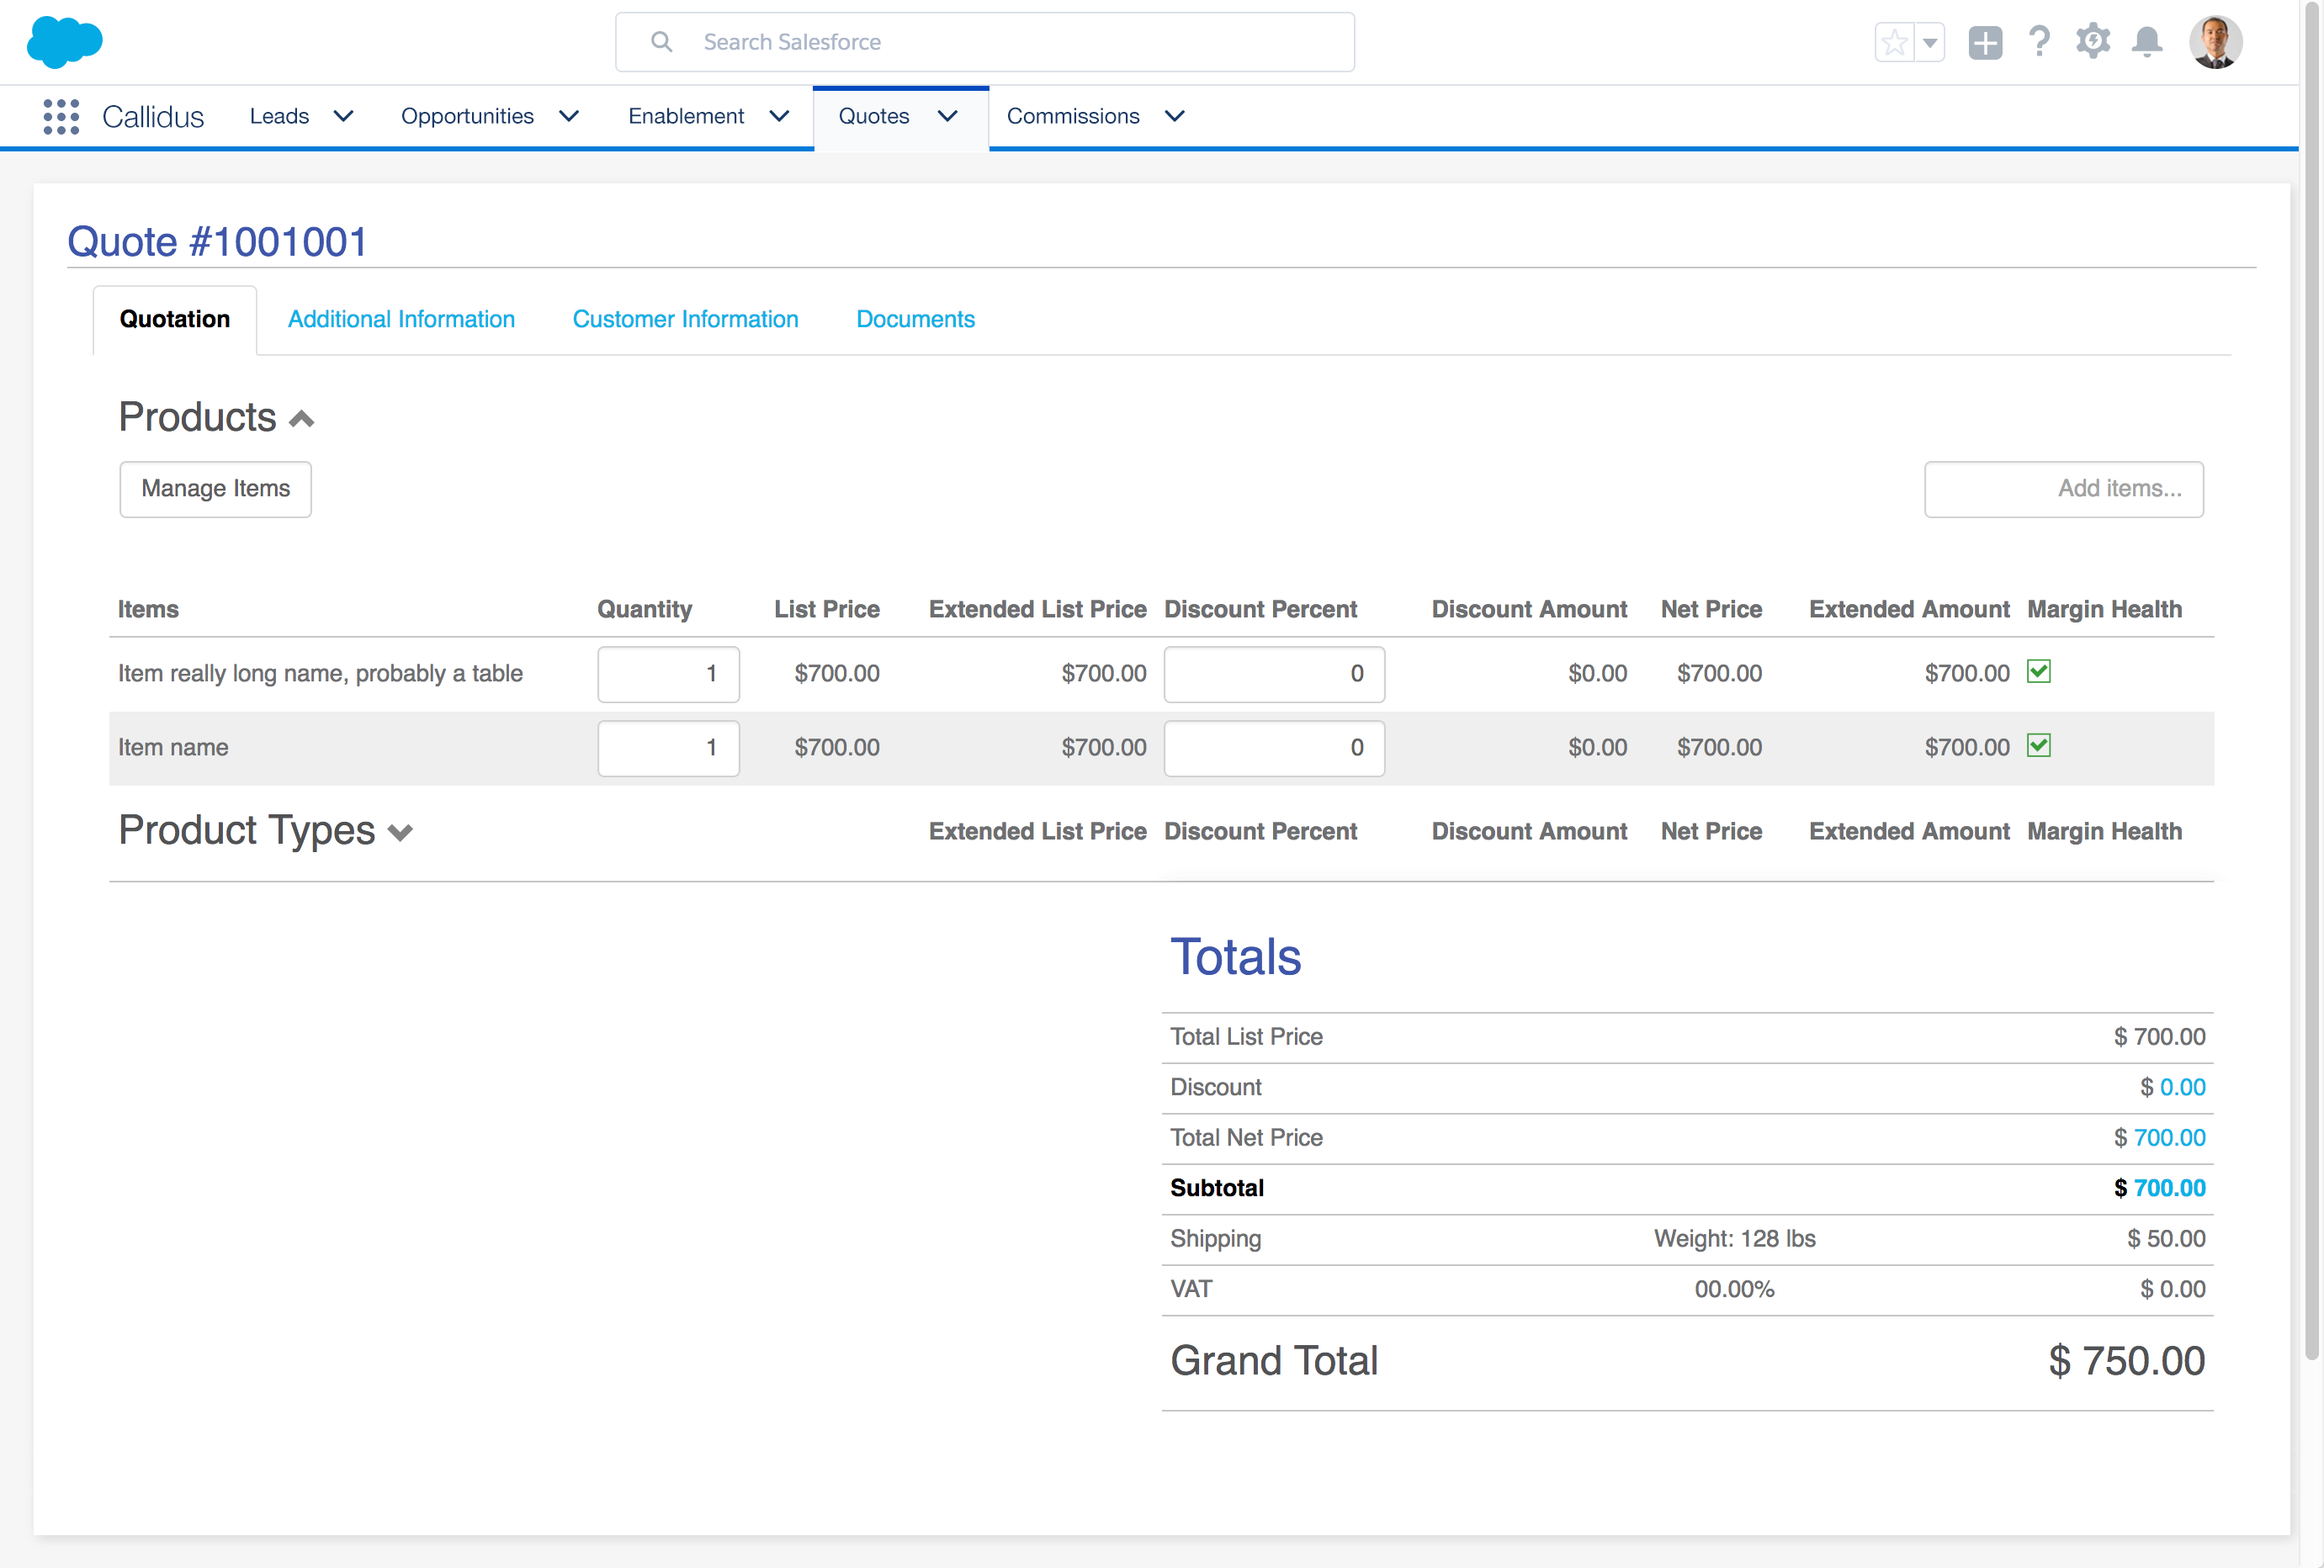Switch to the Additional Information tab
This screenshot has height=1568, width=2324.
(401, 319)
